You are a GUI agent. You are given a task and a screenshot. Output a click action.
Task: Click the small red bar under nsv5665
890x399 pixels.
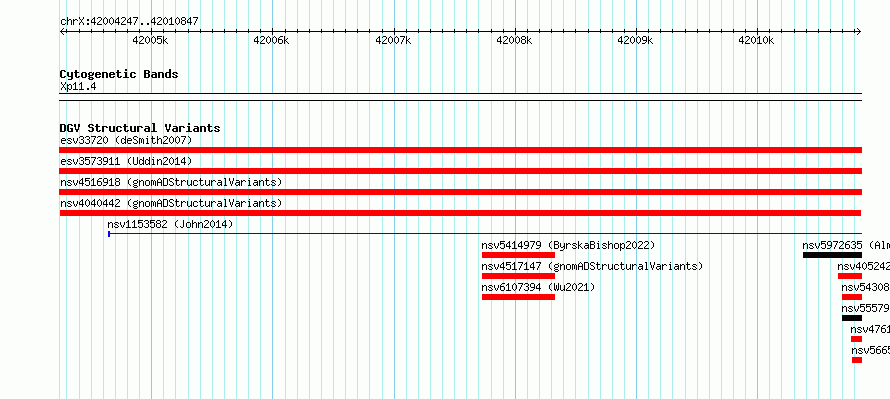click(857, 360)
